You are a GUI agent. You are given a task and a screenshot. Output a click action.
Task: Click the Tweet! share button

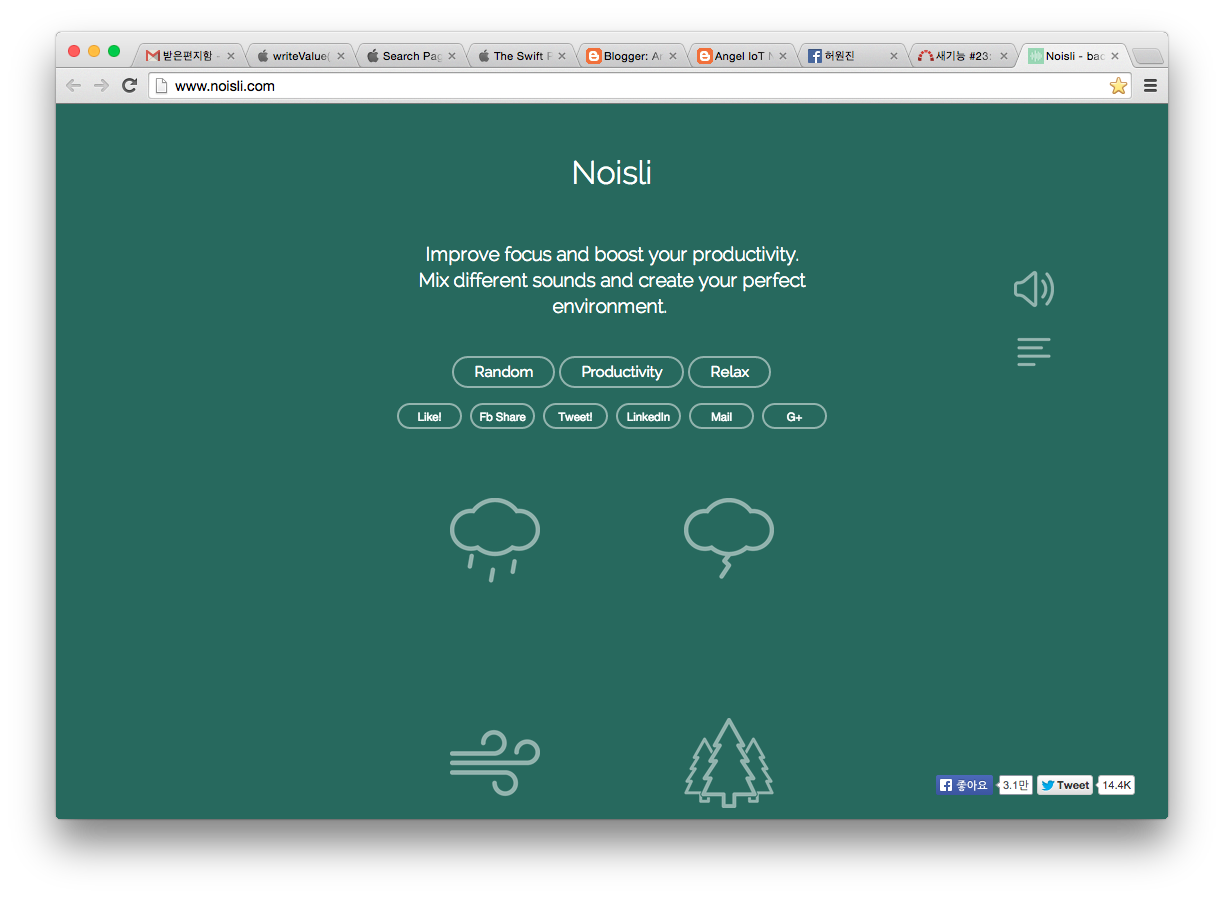pyautogui.click(x=575, y=417)
